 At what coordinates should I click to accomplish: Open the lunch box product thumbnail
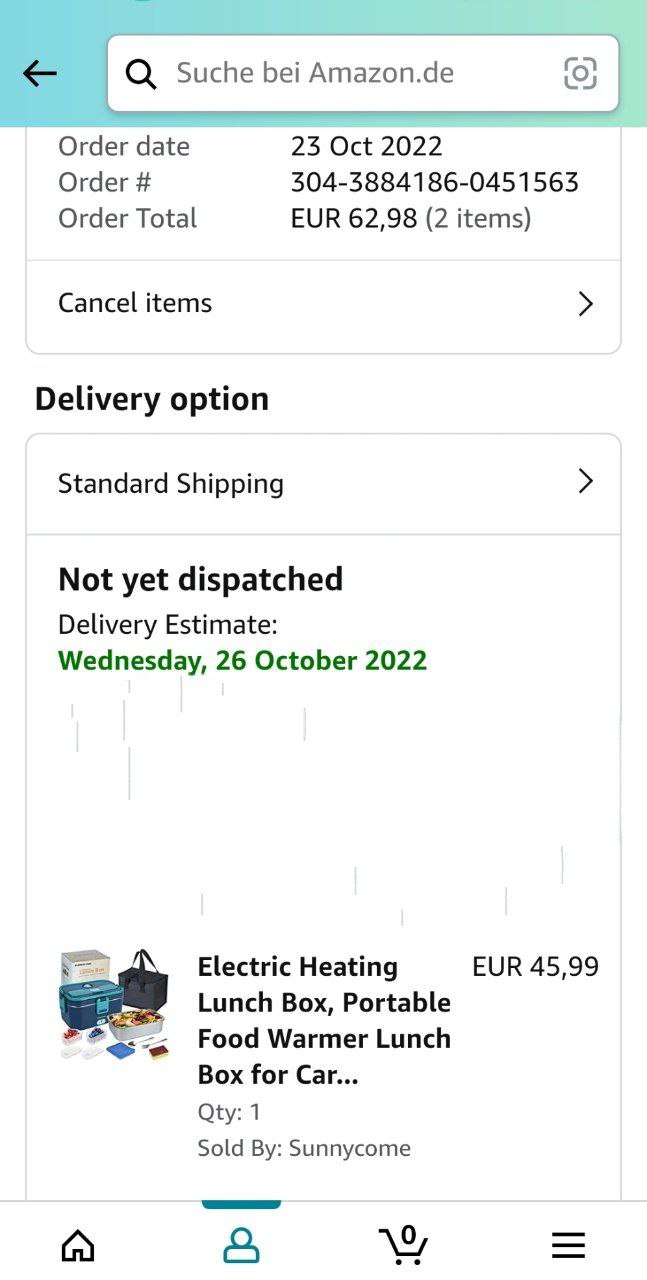click(x=114, y=1005)
